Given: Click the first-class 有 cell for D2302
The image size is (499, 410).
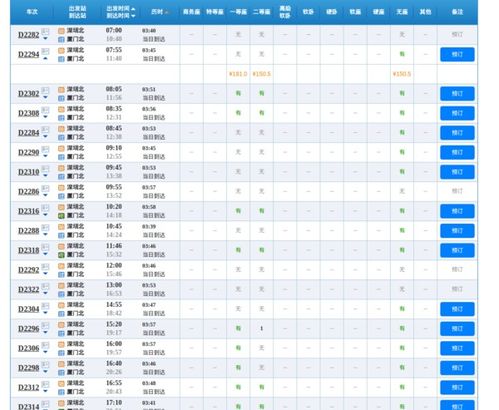Looking at the screenshot, I should (x=238, y=94).
